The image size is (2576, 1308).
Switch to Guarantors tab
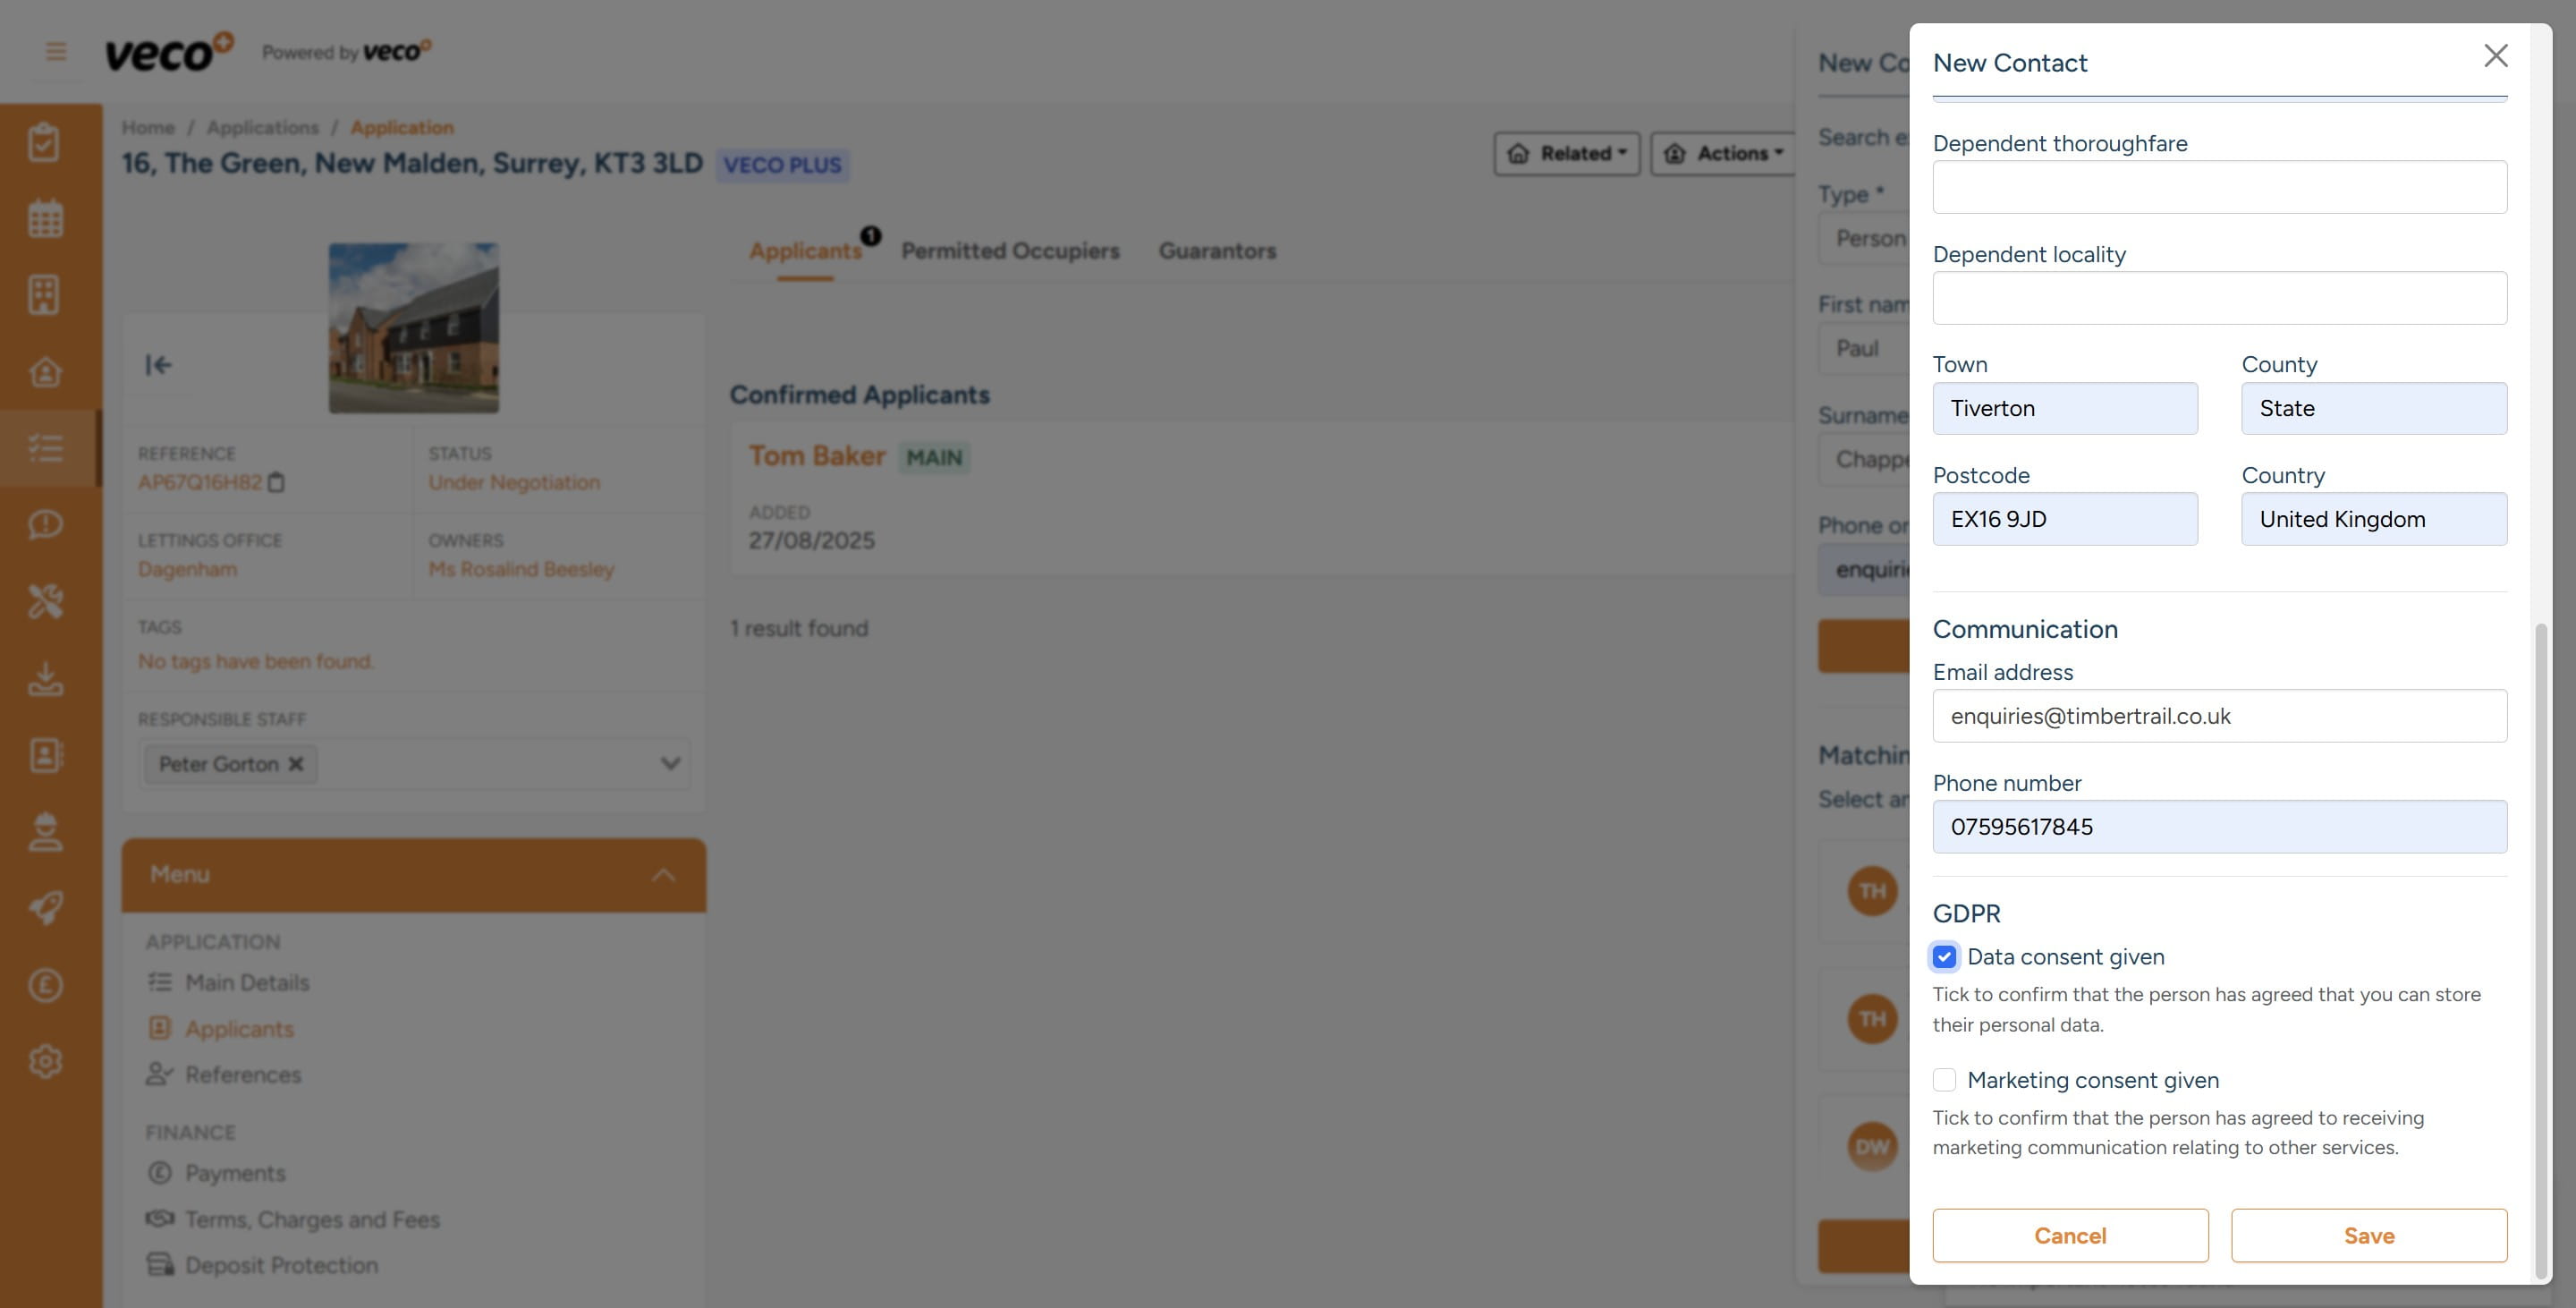point(1217,251)
